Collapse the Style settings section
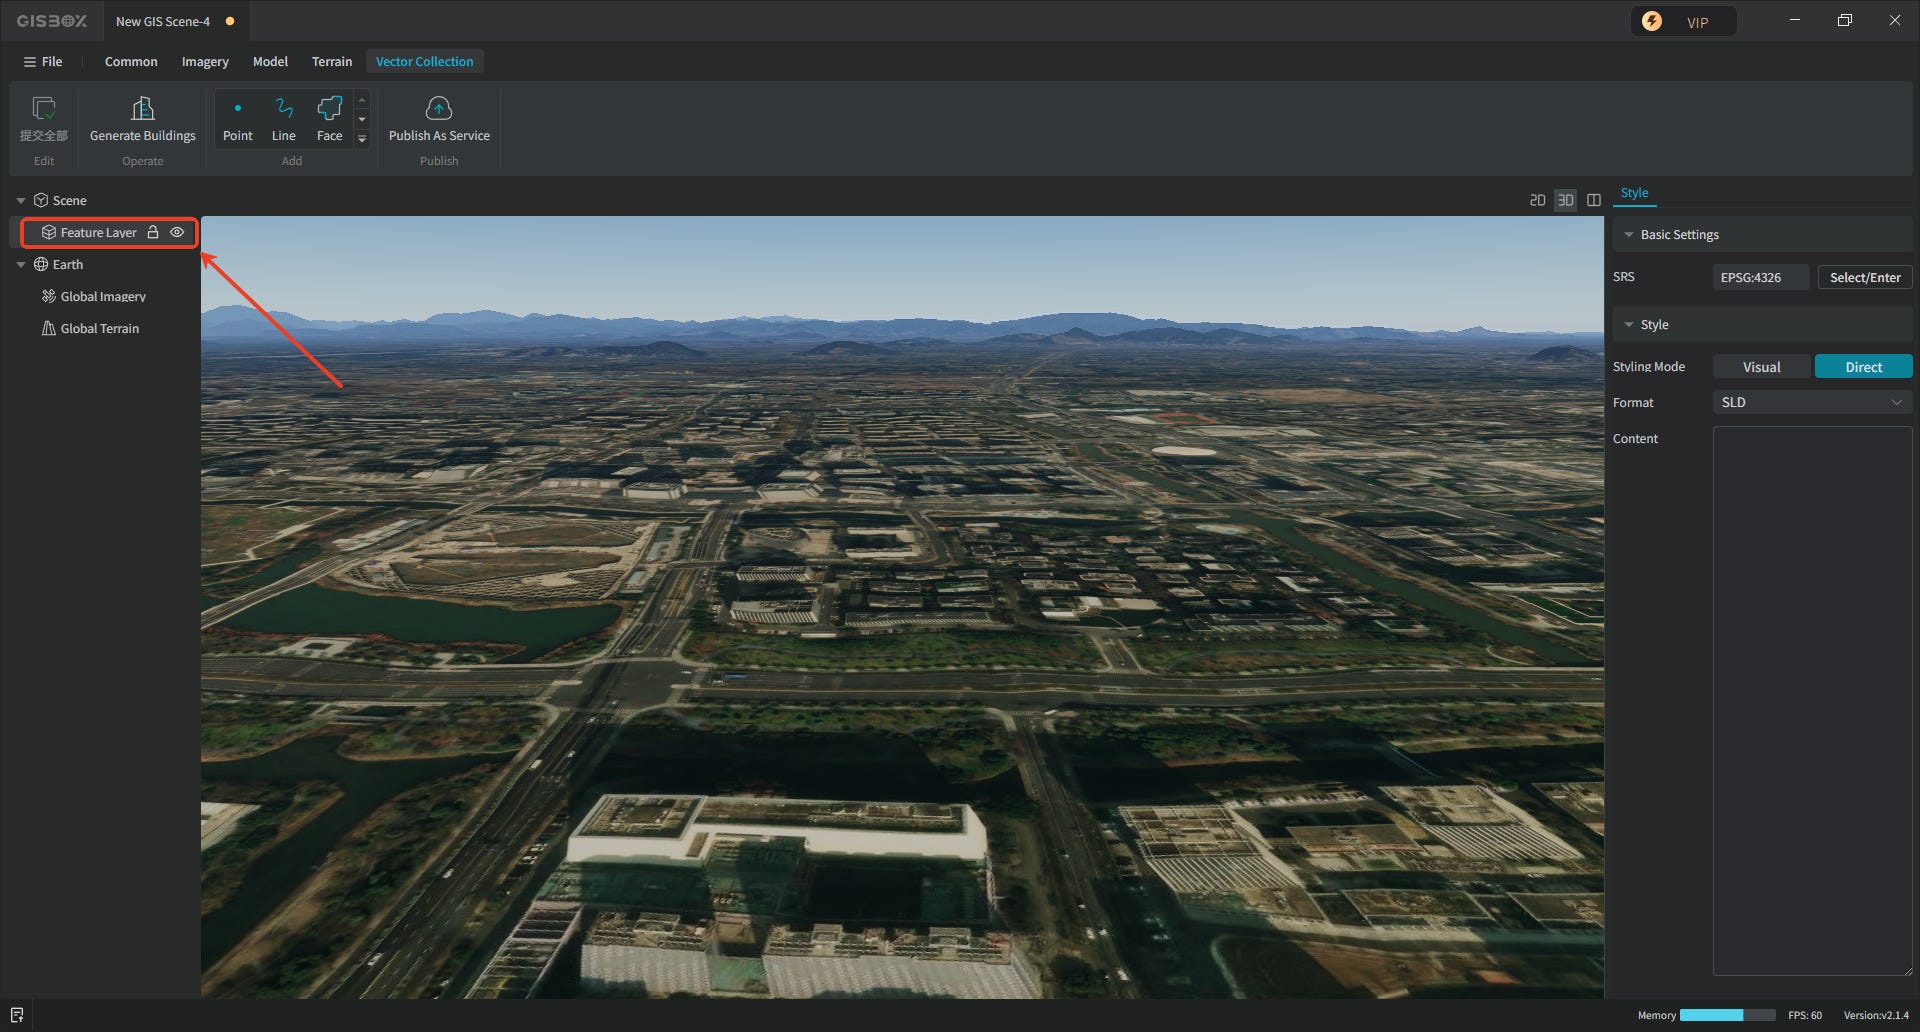1920x1032 pixels. (1629, 325)
